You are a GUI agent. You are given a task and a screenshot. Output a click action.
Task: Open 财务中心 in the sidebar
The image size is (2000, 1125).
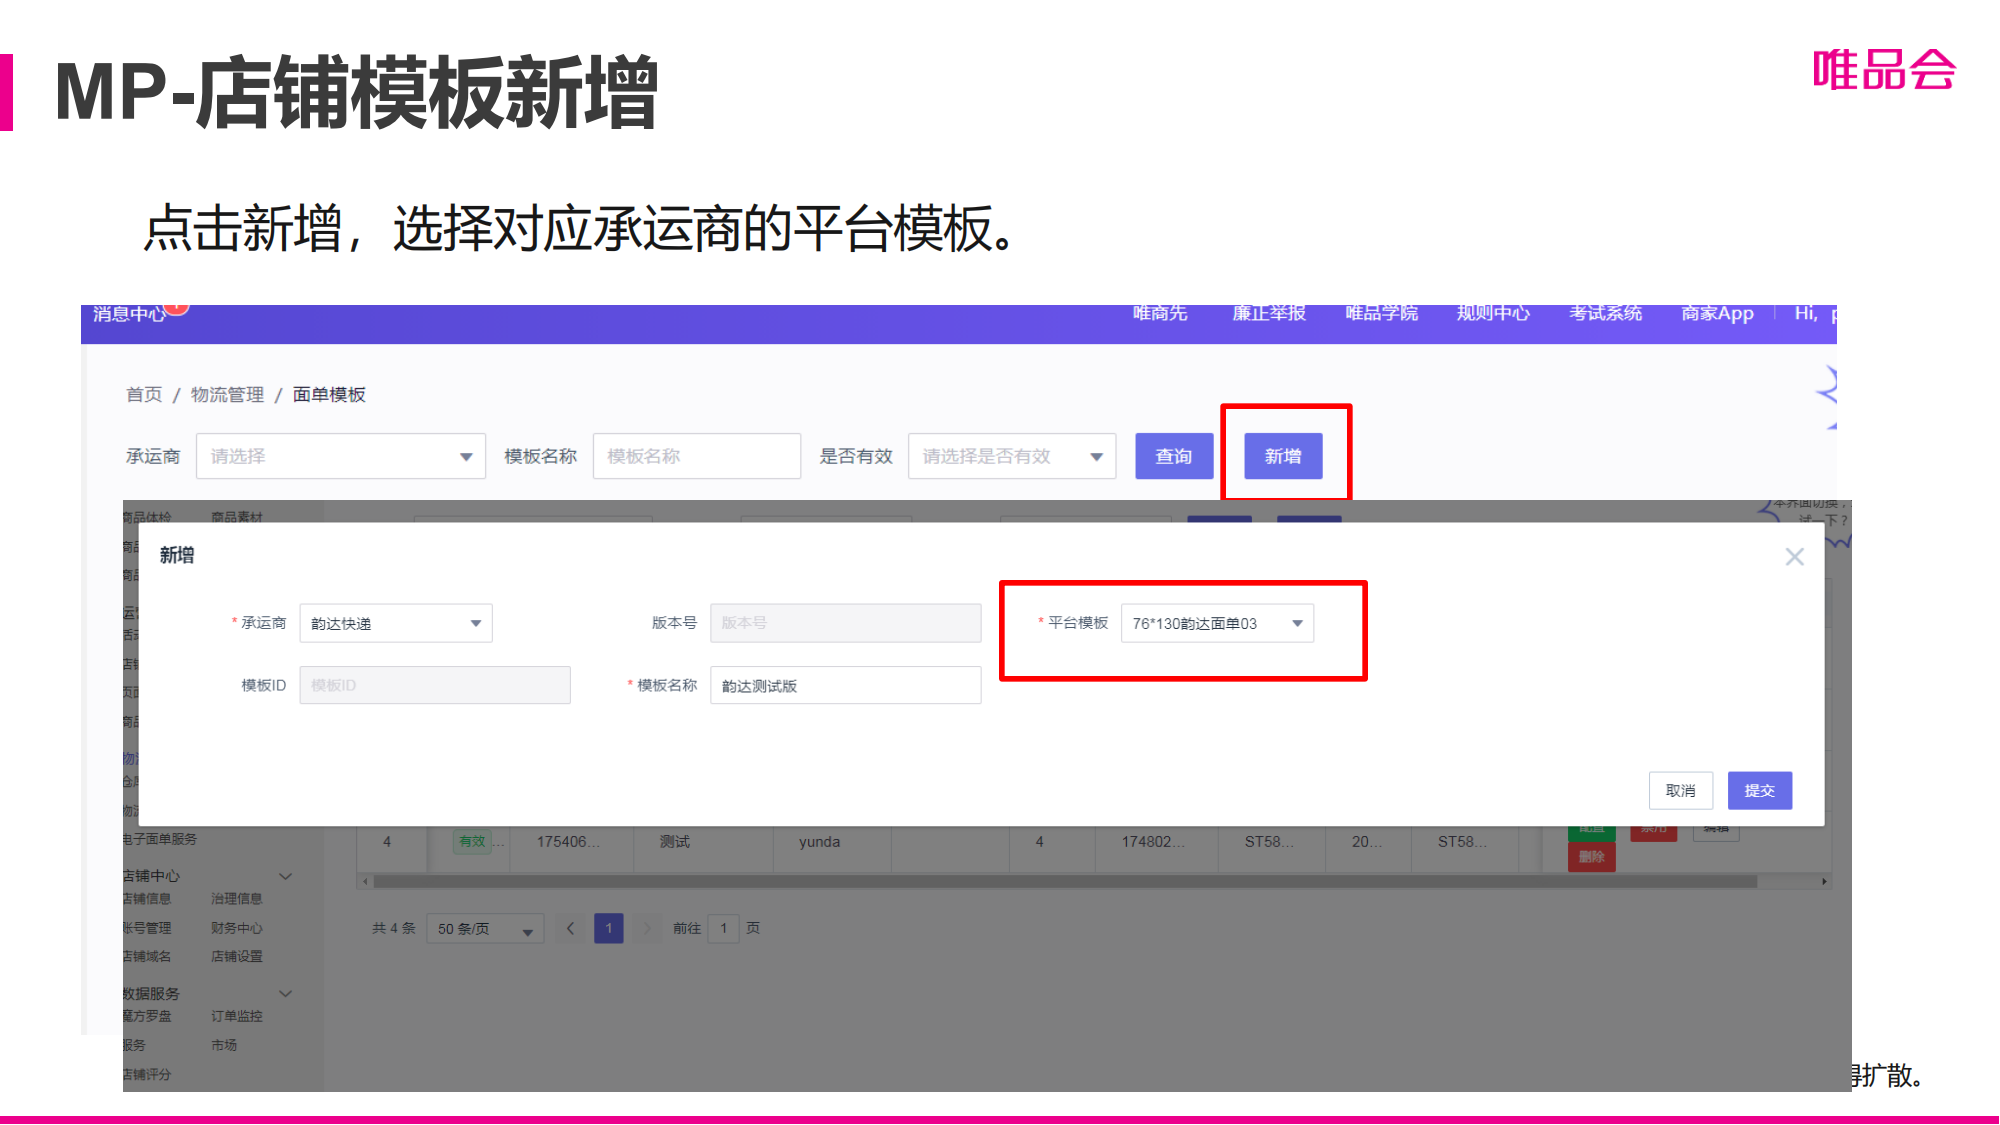click(x=237, y=928)
